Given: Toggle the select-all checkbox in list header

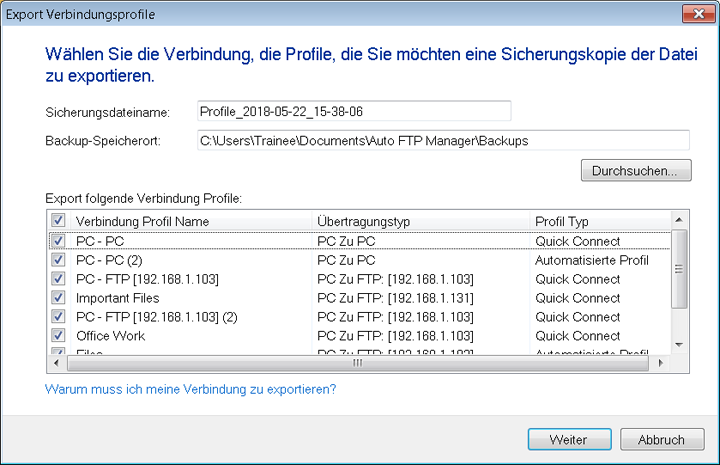Looking at the screenshot, I should [x=58, y=220].
